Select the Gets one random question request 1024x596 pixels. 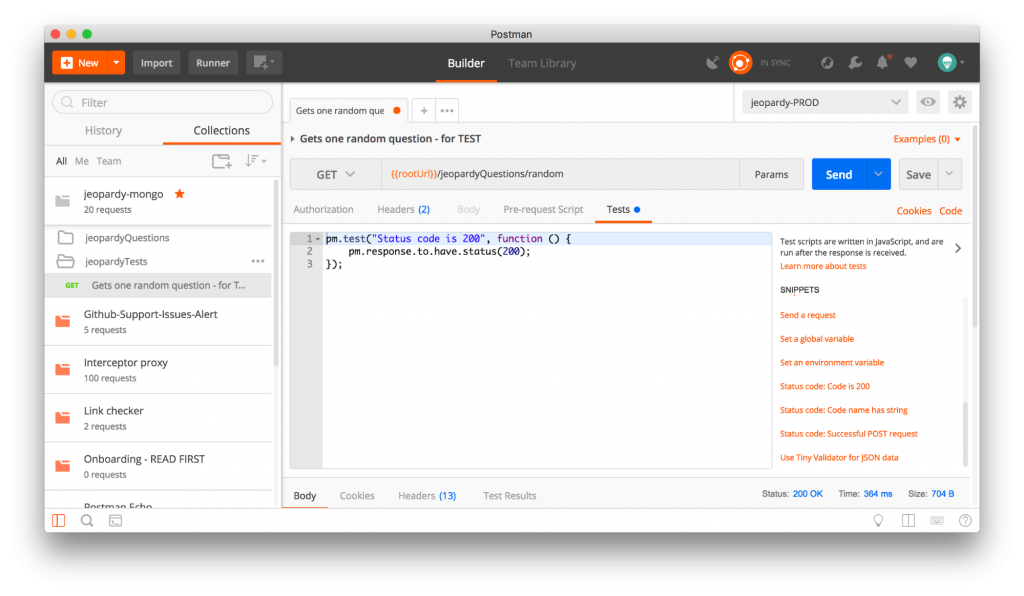[x=159, y=285]
